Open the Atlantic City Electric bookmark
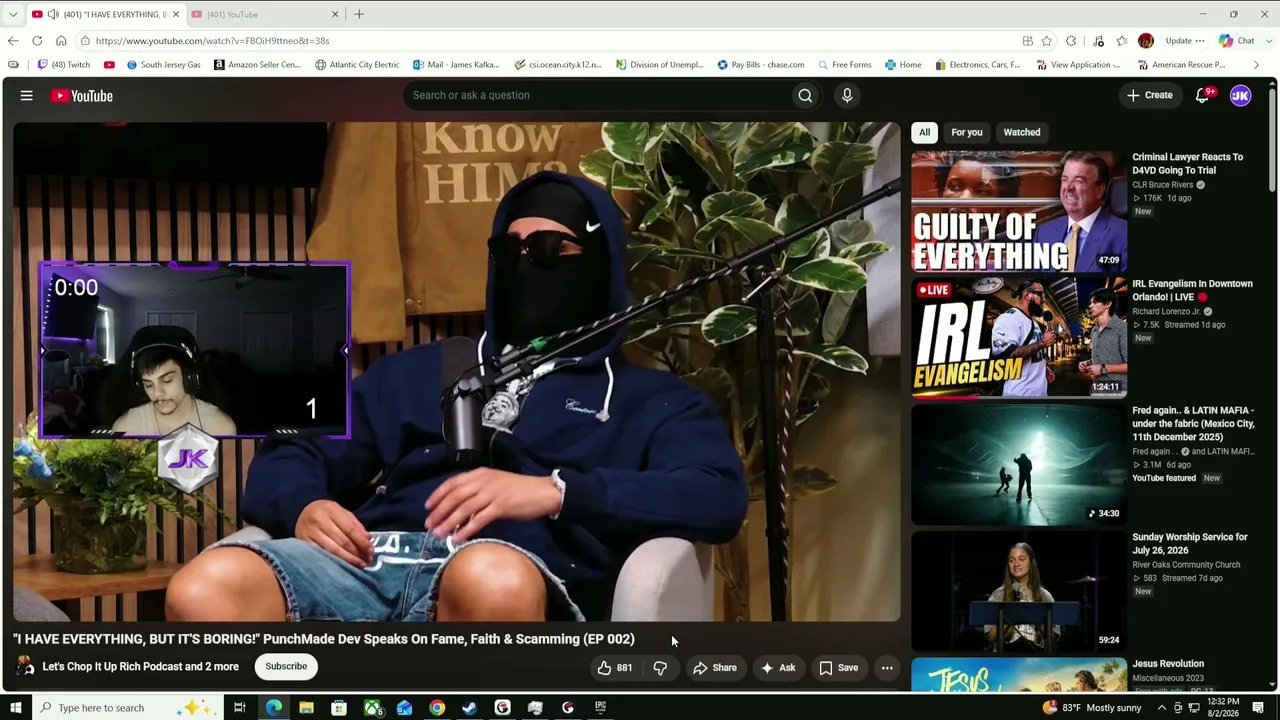1280x720 pixels. (x=357, y=65)
